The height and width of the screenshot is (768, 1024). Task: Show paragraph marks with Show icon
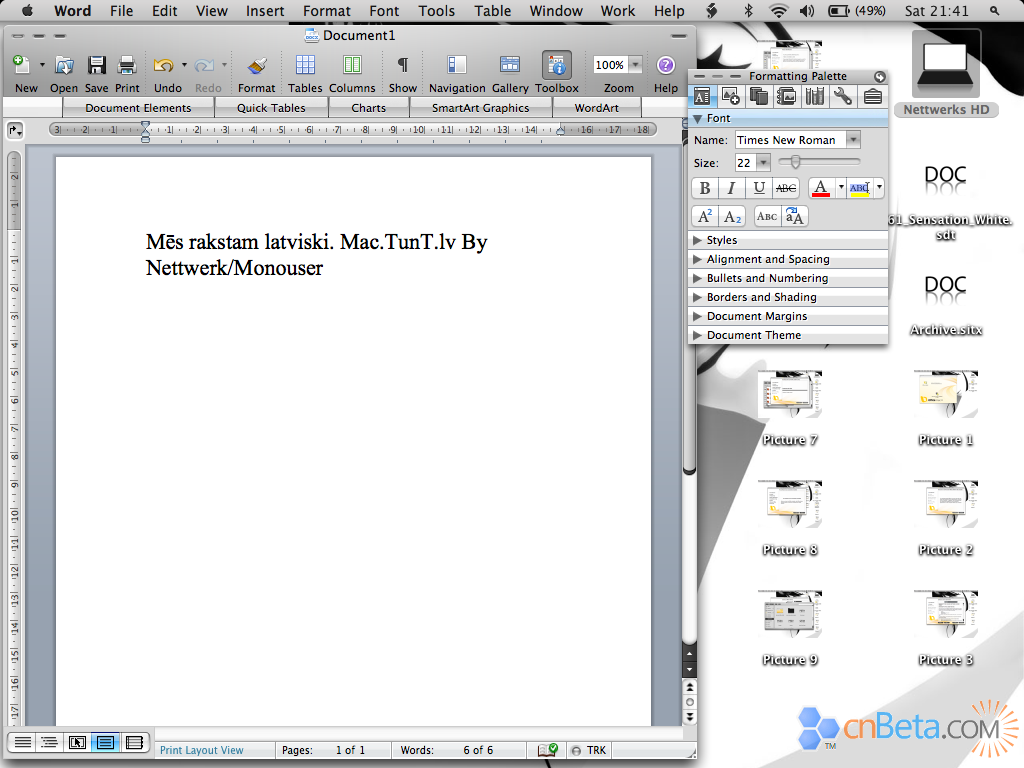click(403, 65)
